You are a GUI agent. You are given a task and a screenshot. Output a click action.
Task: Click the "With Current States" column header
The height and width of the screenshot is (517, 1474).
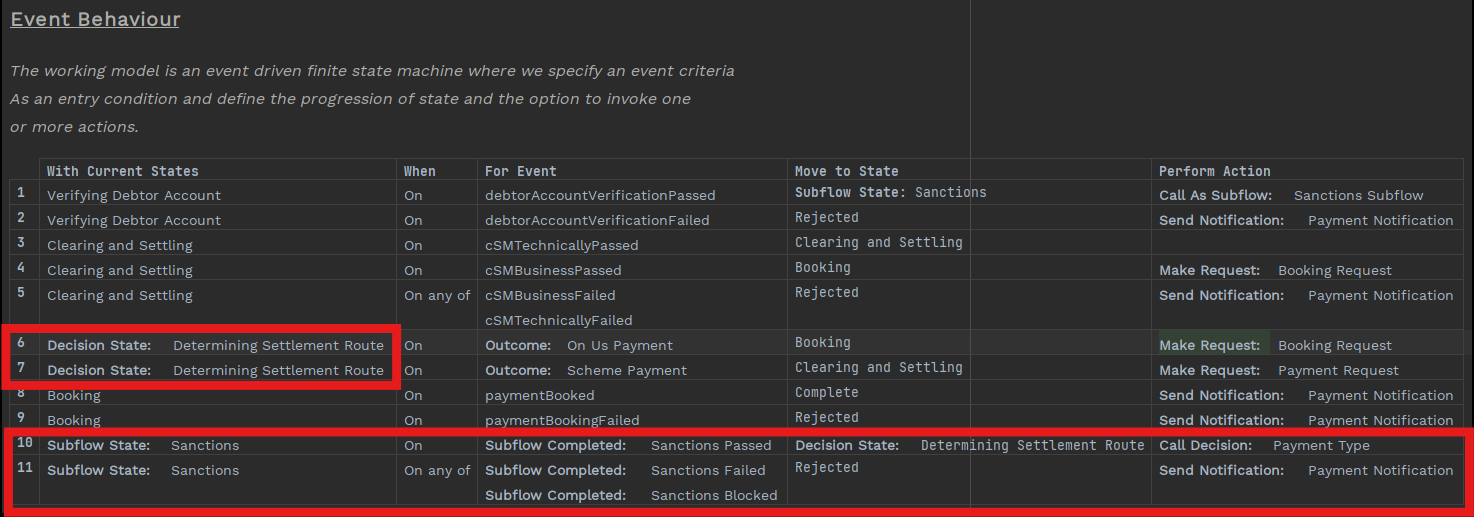pos(122,171)
